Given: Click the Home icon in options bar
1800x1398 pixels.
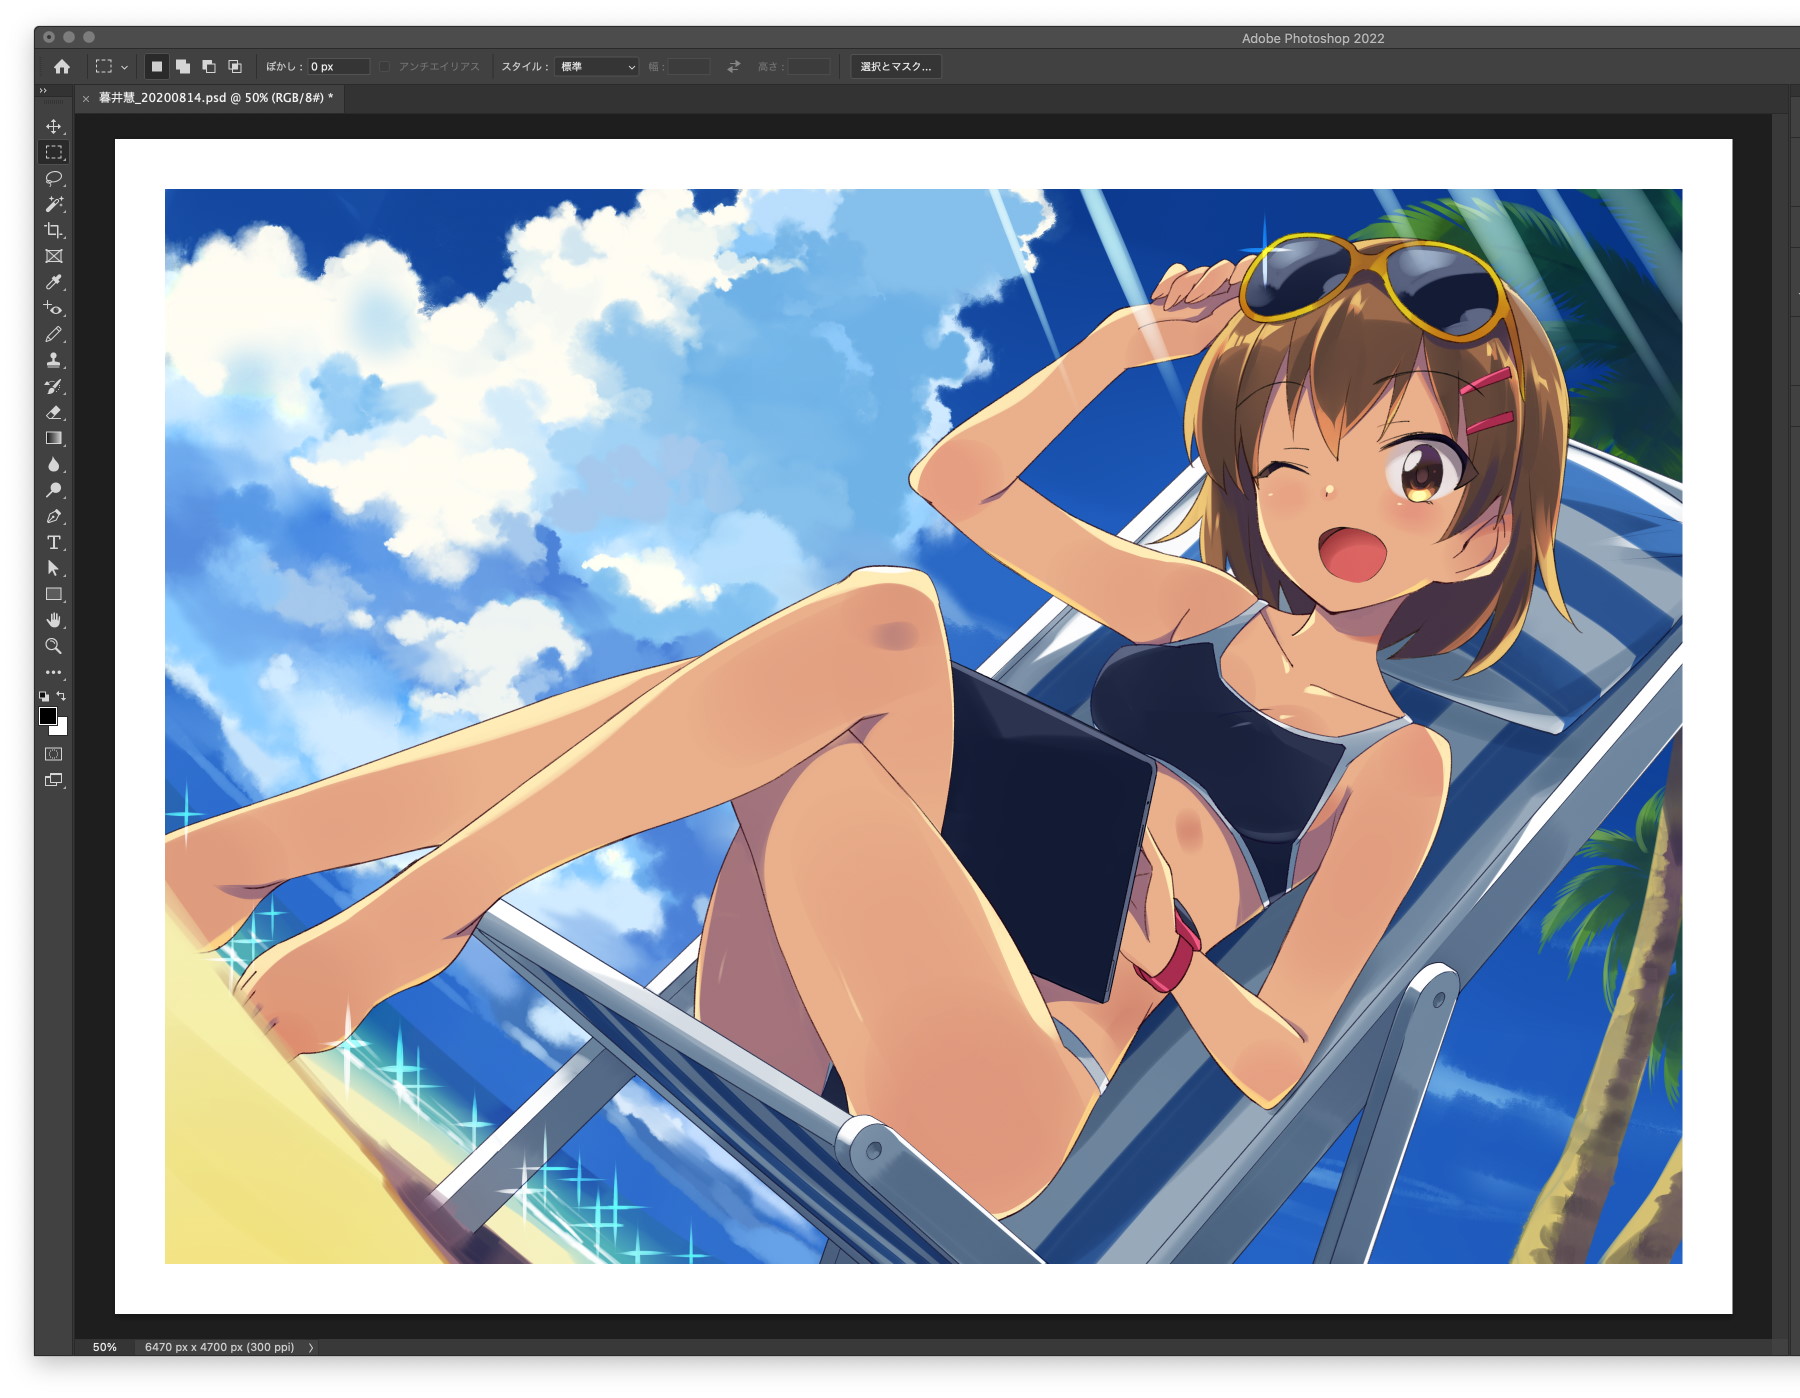Looking at the screenshot, I should pos(62,67).
